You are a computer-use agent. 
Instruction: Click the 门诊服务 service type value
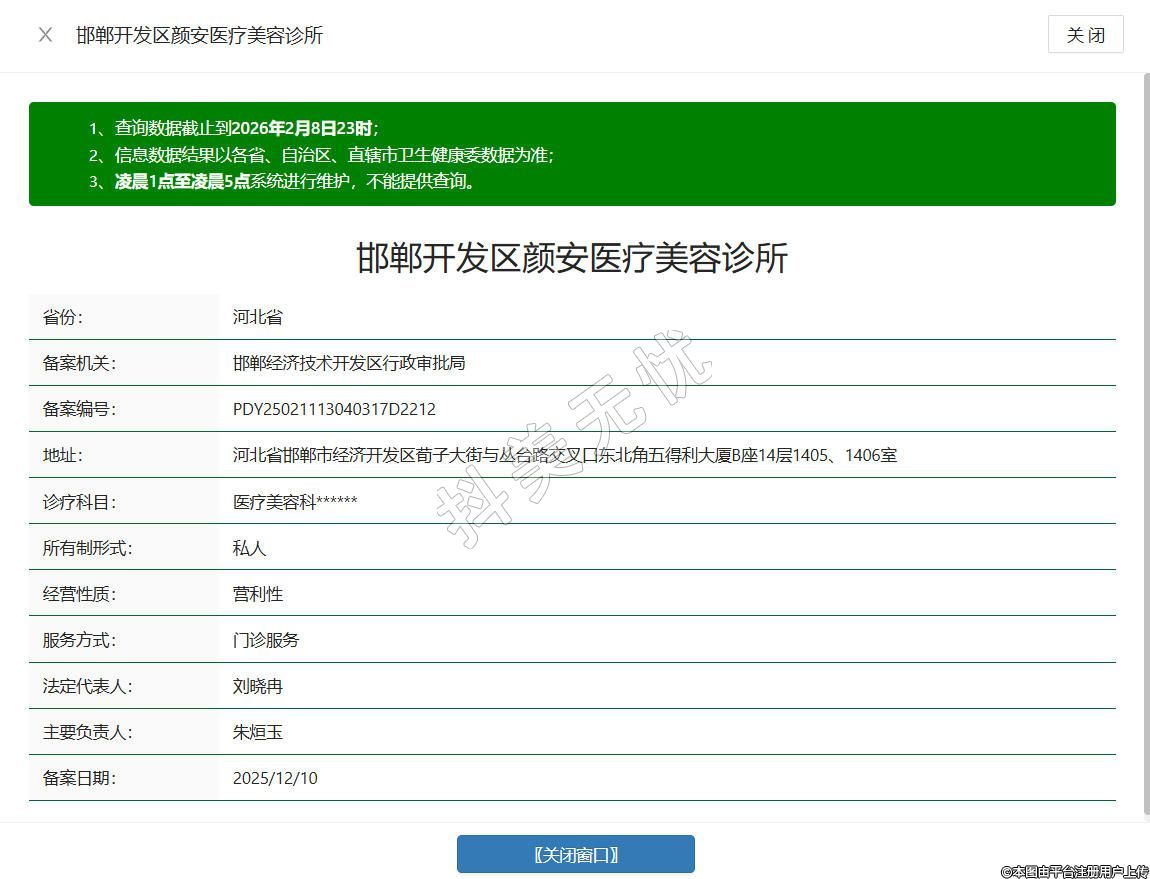pos(266,640)
